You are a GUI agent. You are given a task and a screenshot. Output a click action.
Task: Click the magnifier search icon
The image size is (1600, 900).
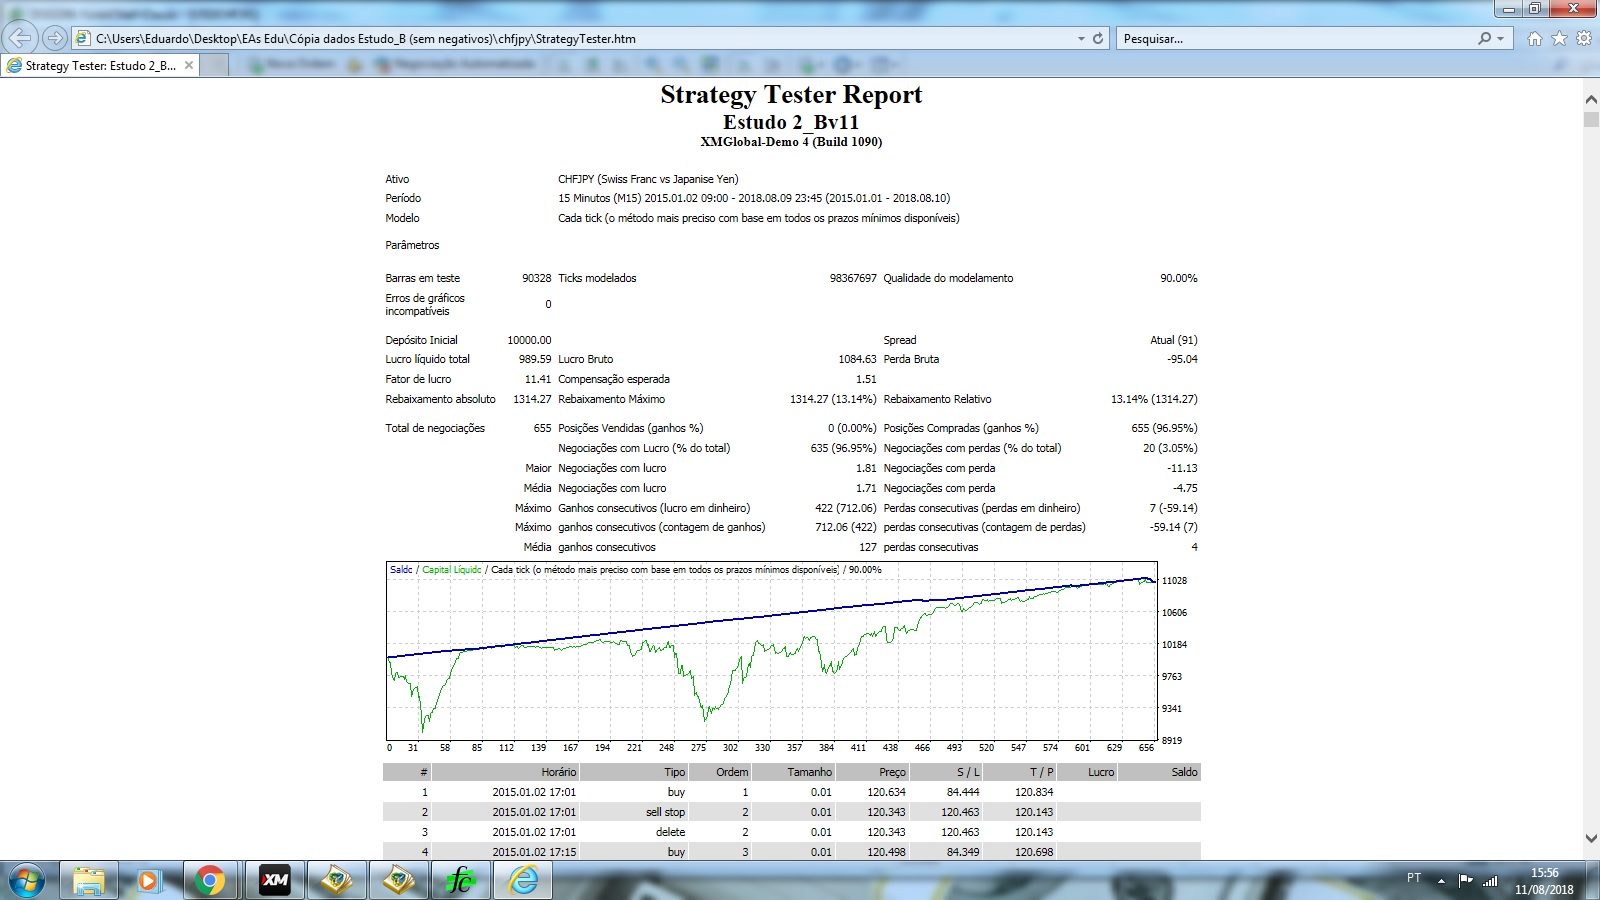(1484, 38)
